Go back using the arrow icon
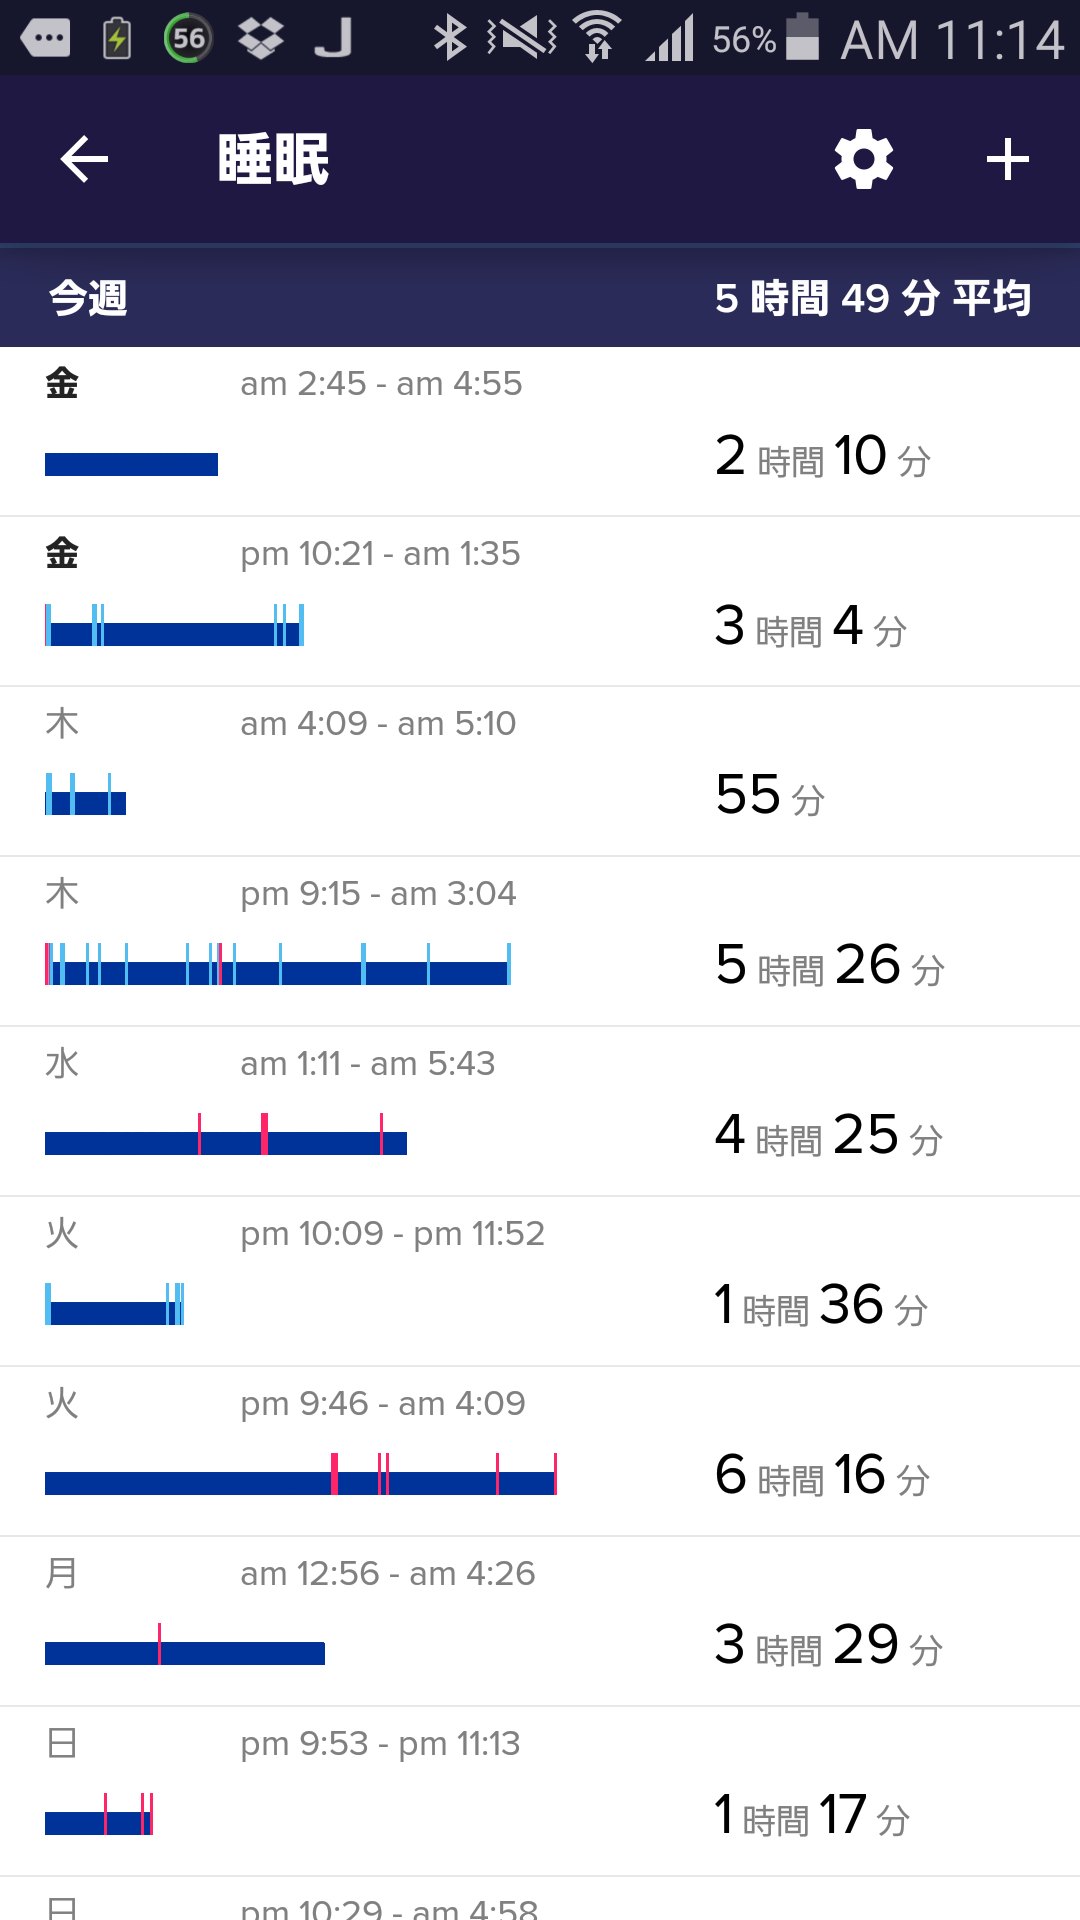 point(84,160)
